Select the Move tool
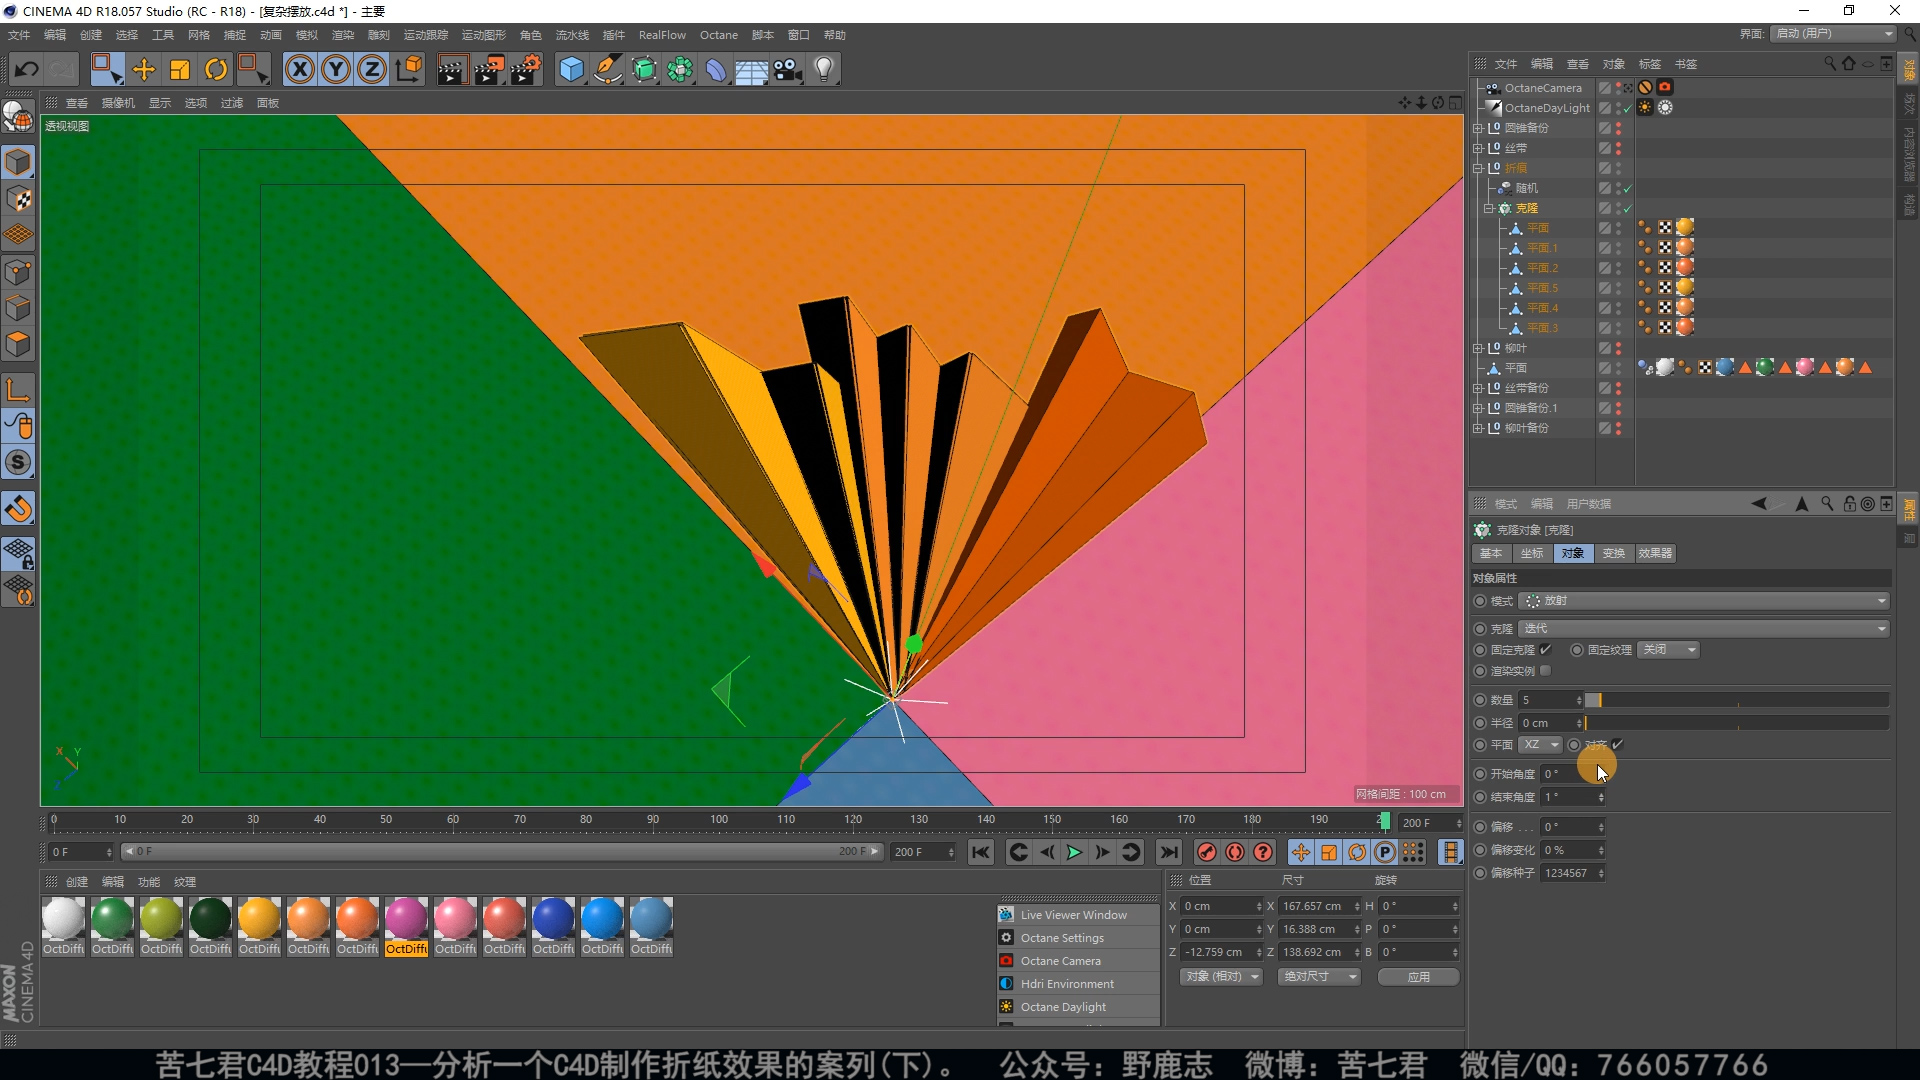Screen dimensions: 1920x1080 click(x=144, y=69)
